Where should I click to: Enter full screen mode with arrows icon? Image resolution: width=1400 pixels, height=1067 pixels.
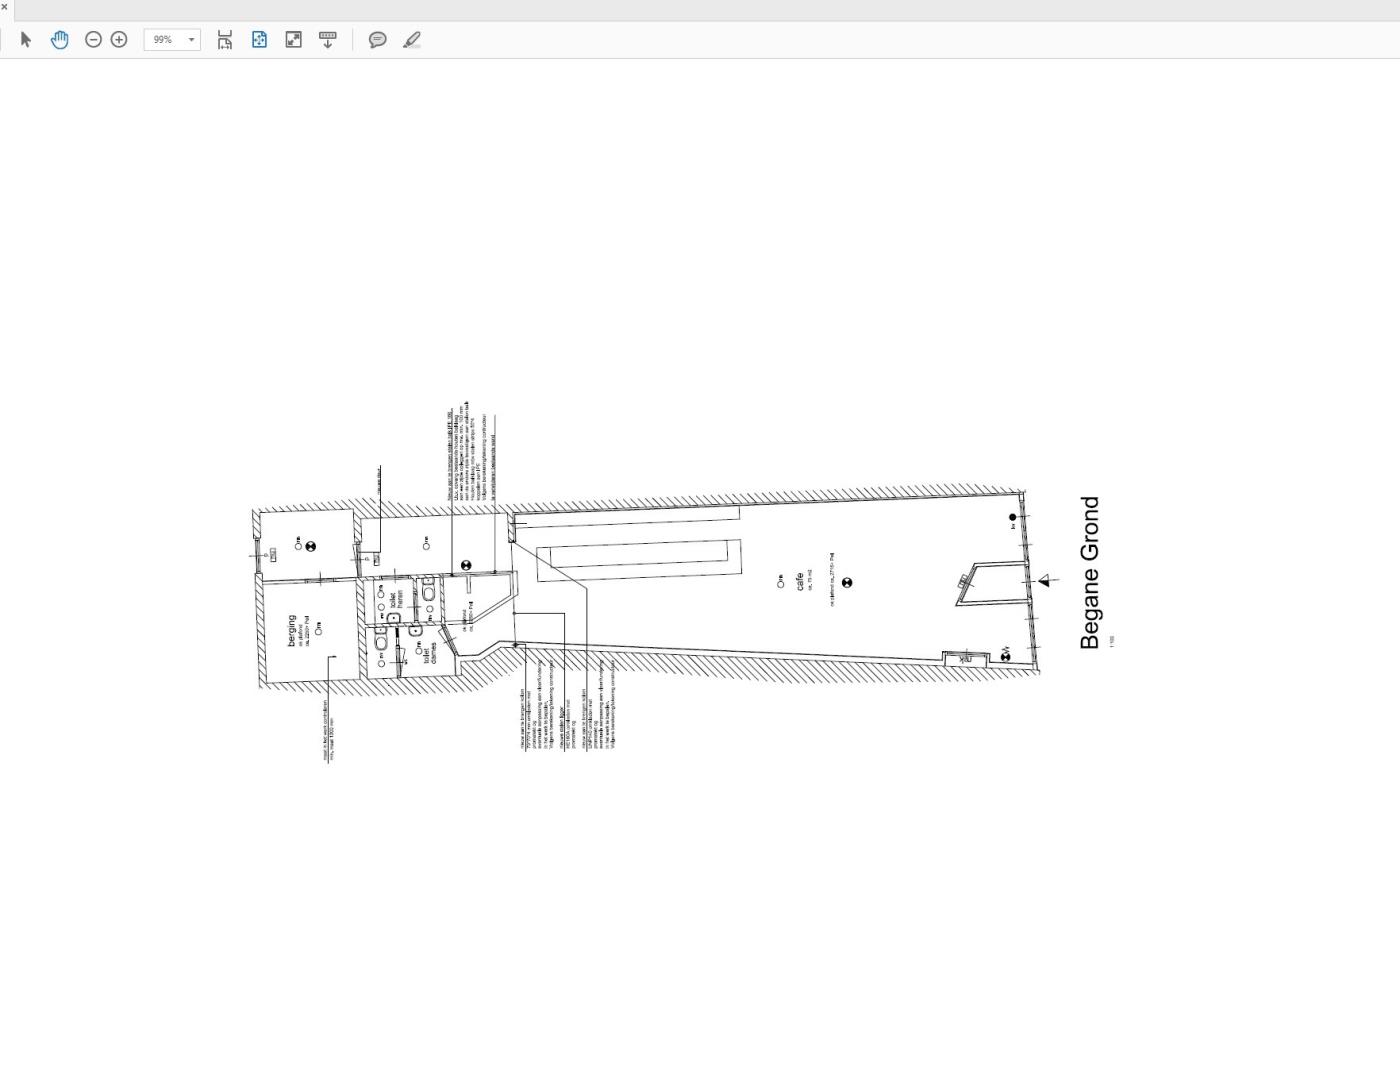point(293,40)
